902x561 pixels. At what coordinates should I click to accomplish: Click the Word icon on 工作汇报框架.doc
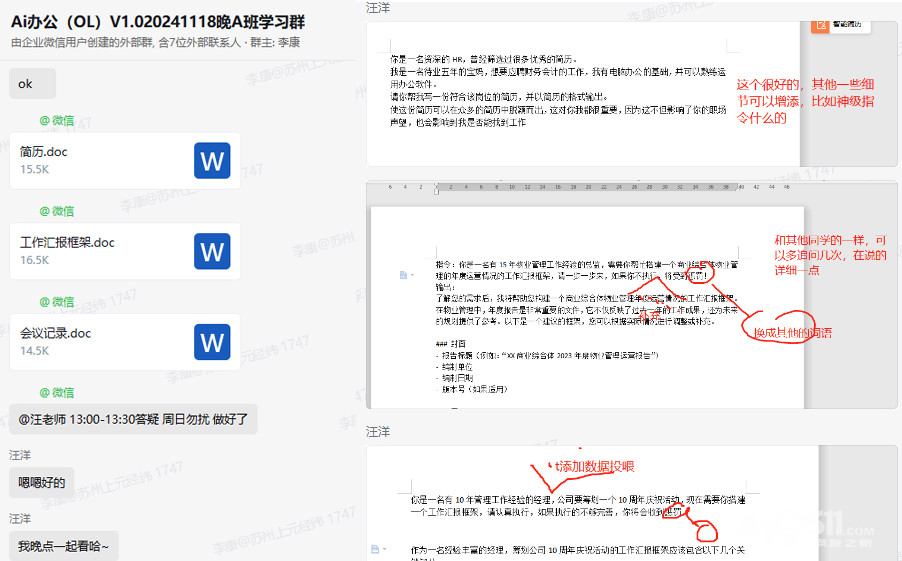[212, 251]
